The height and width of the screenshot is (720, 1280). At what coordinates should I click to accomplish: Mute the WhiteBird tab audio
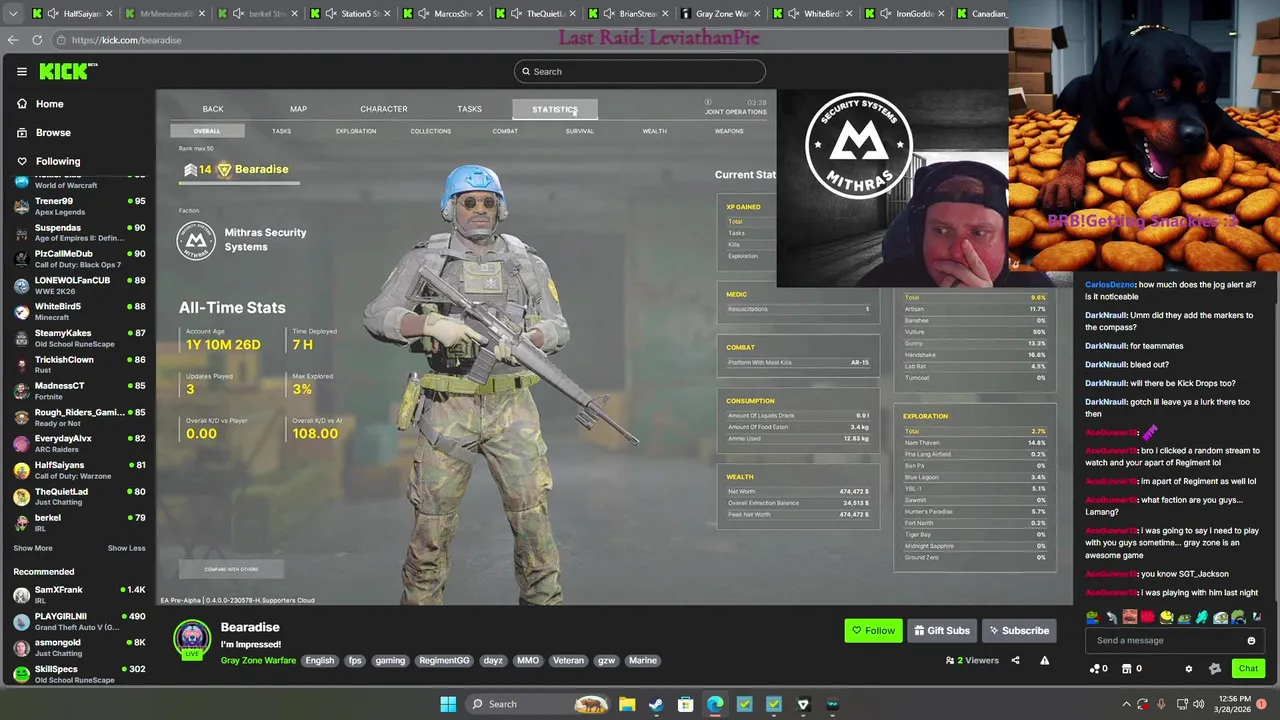click(794, 14)
